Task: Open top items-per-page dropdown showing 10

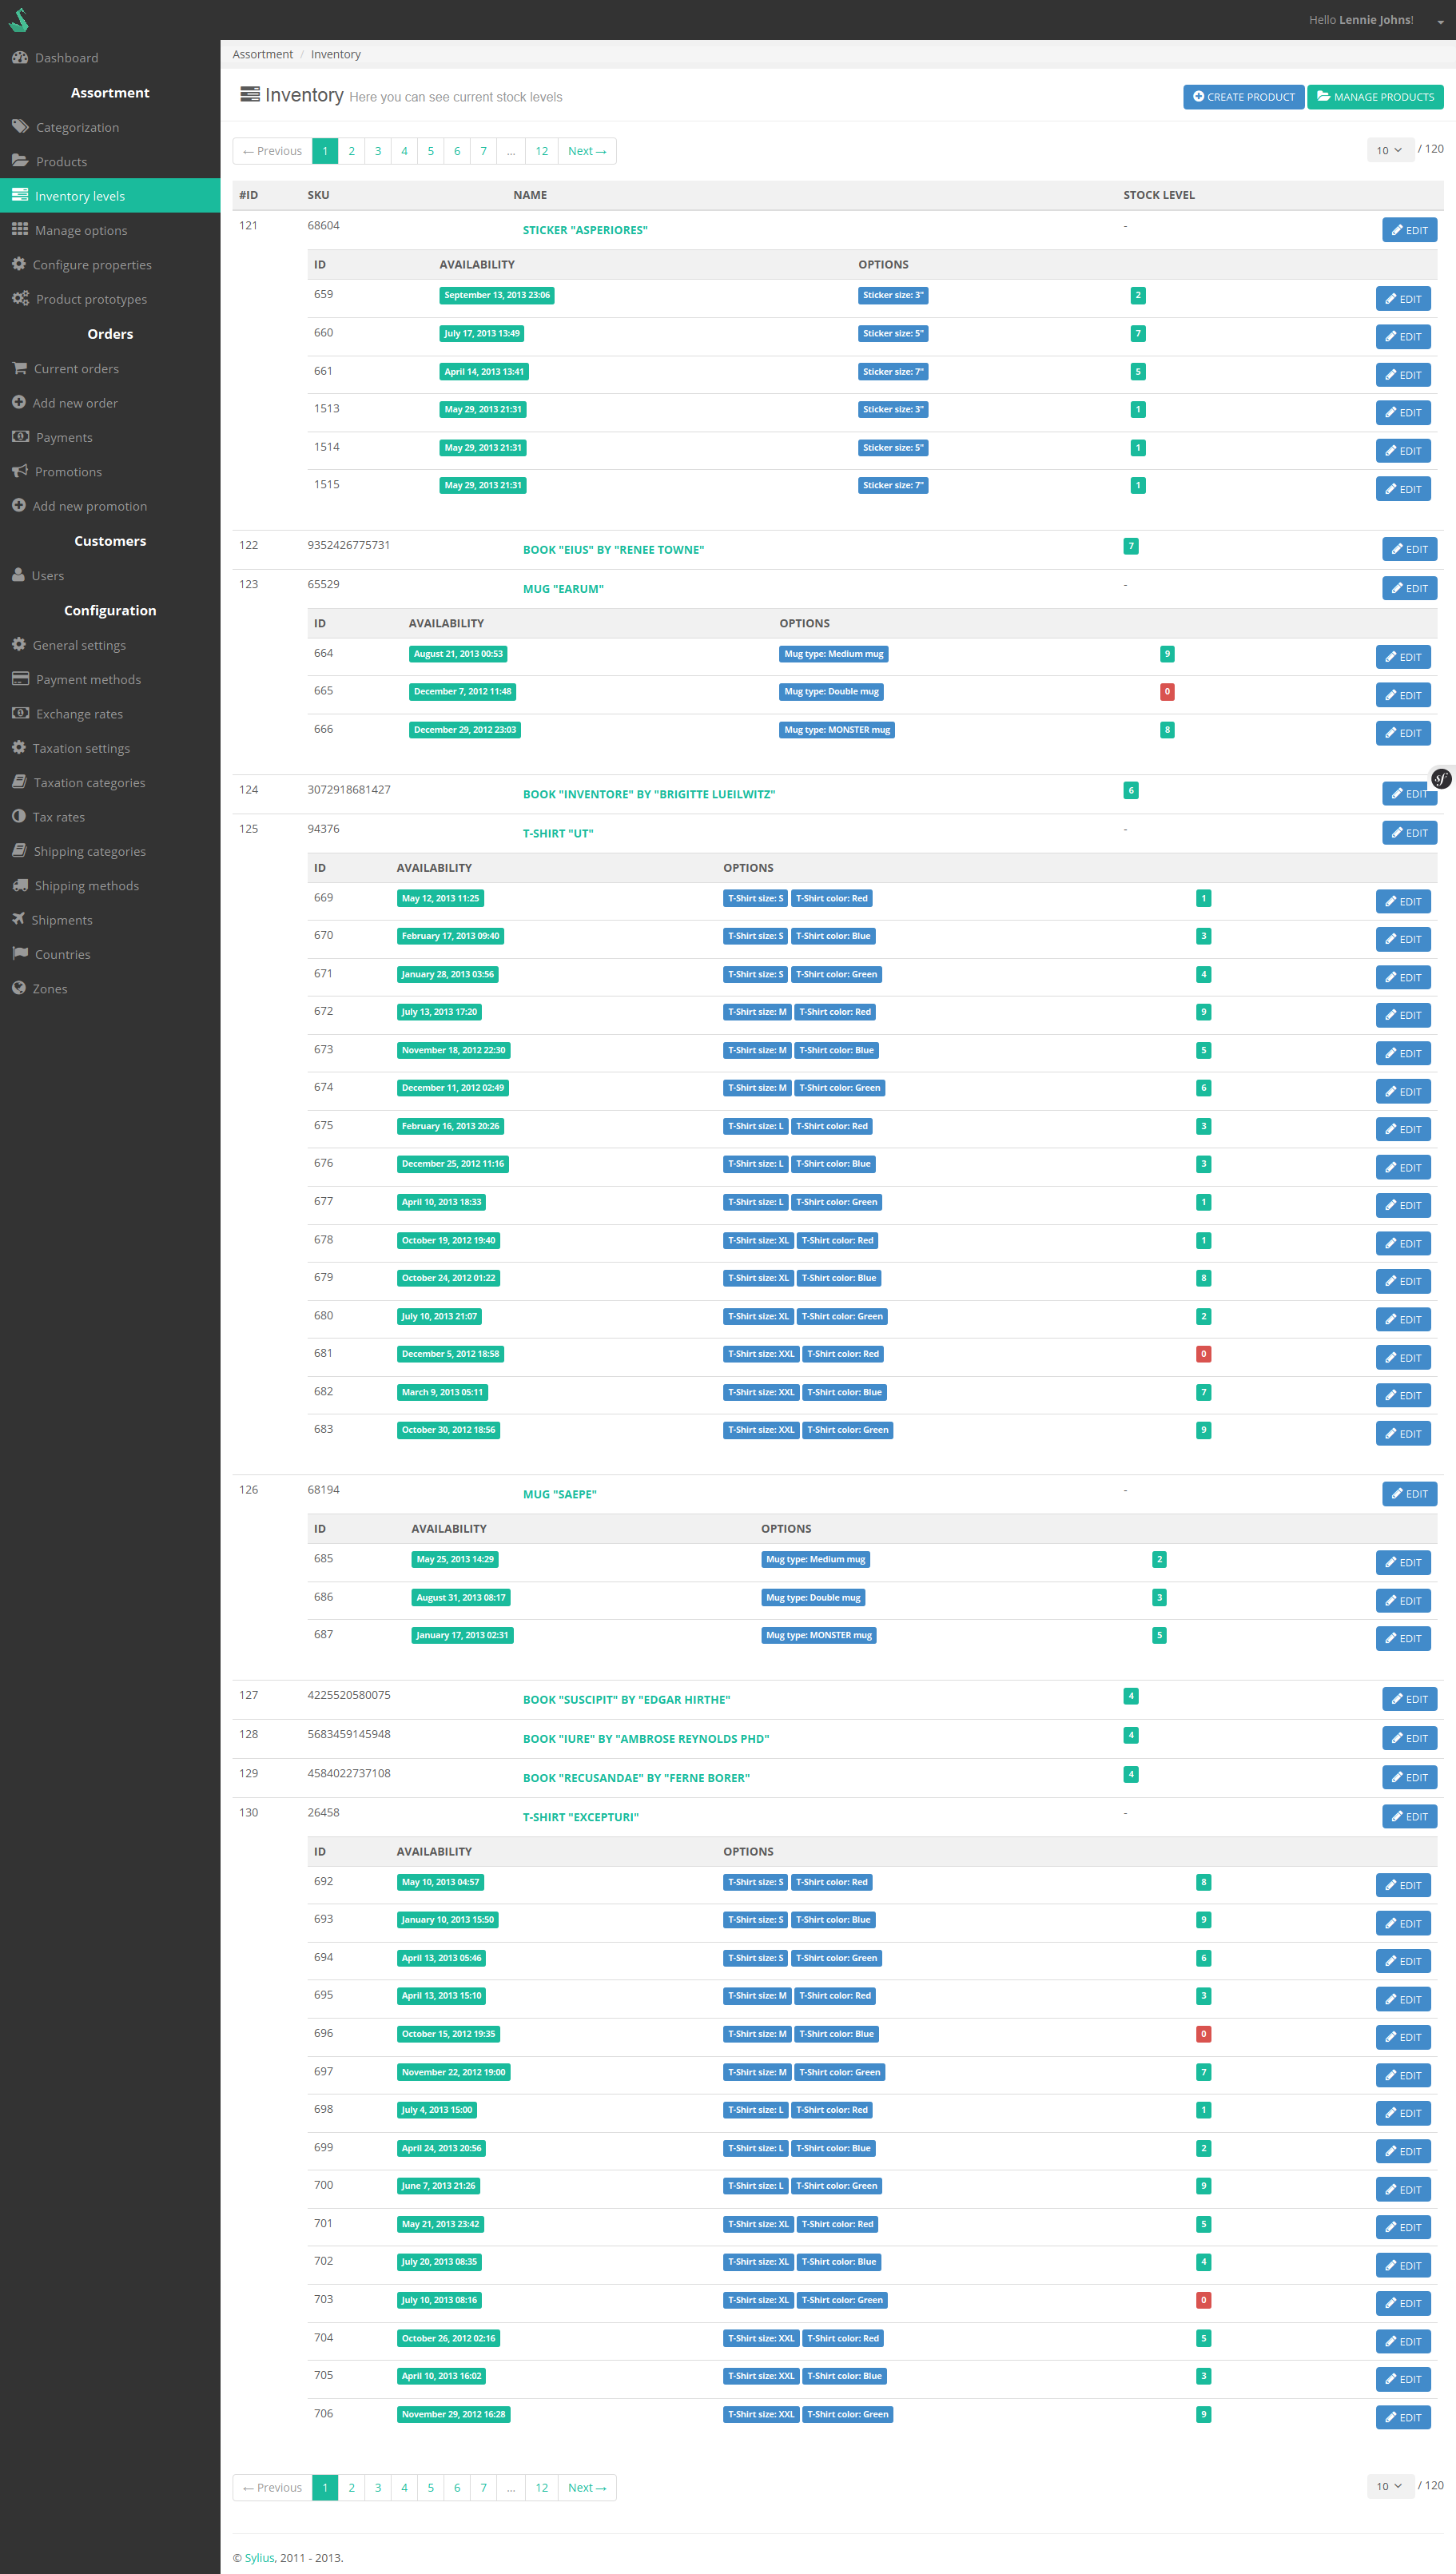Action: tap(1390, 150)
